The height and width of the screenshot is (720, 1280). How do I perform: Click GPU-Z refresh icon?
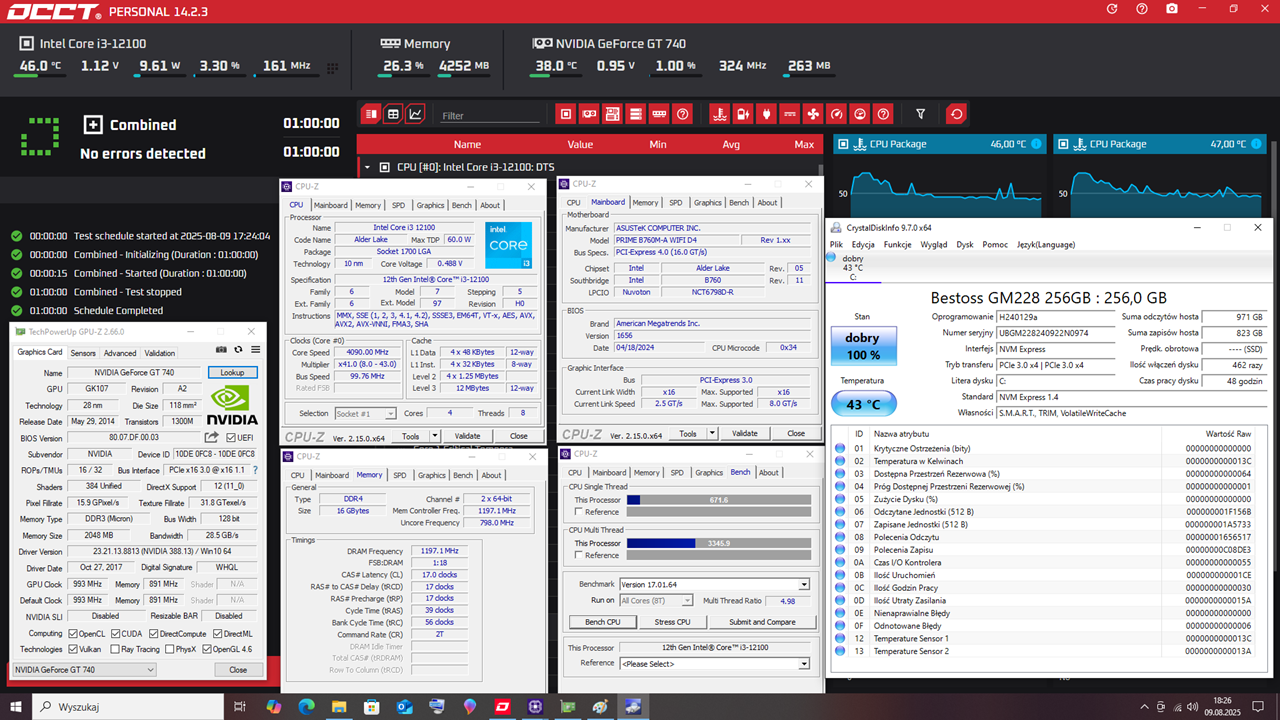point(238,350)
